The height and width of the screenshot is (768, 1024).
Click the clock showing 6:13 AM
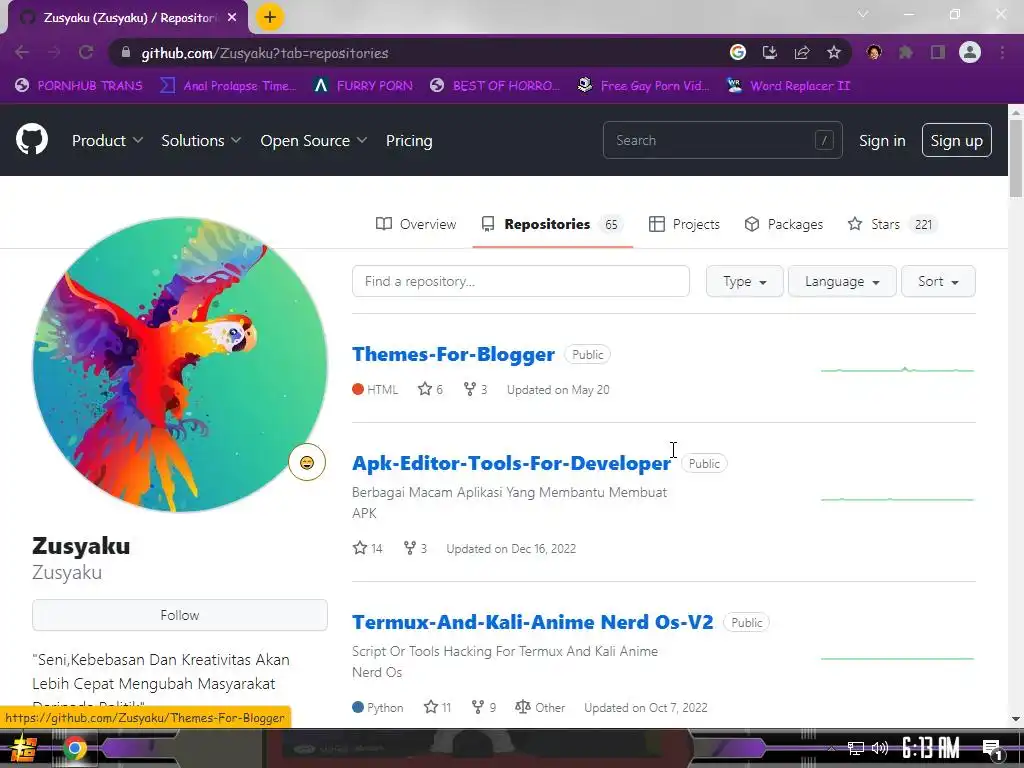tap(931, 748)
